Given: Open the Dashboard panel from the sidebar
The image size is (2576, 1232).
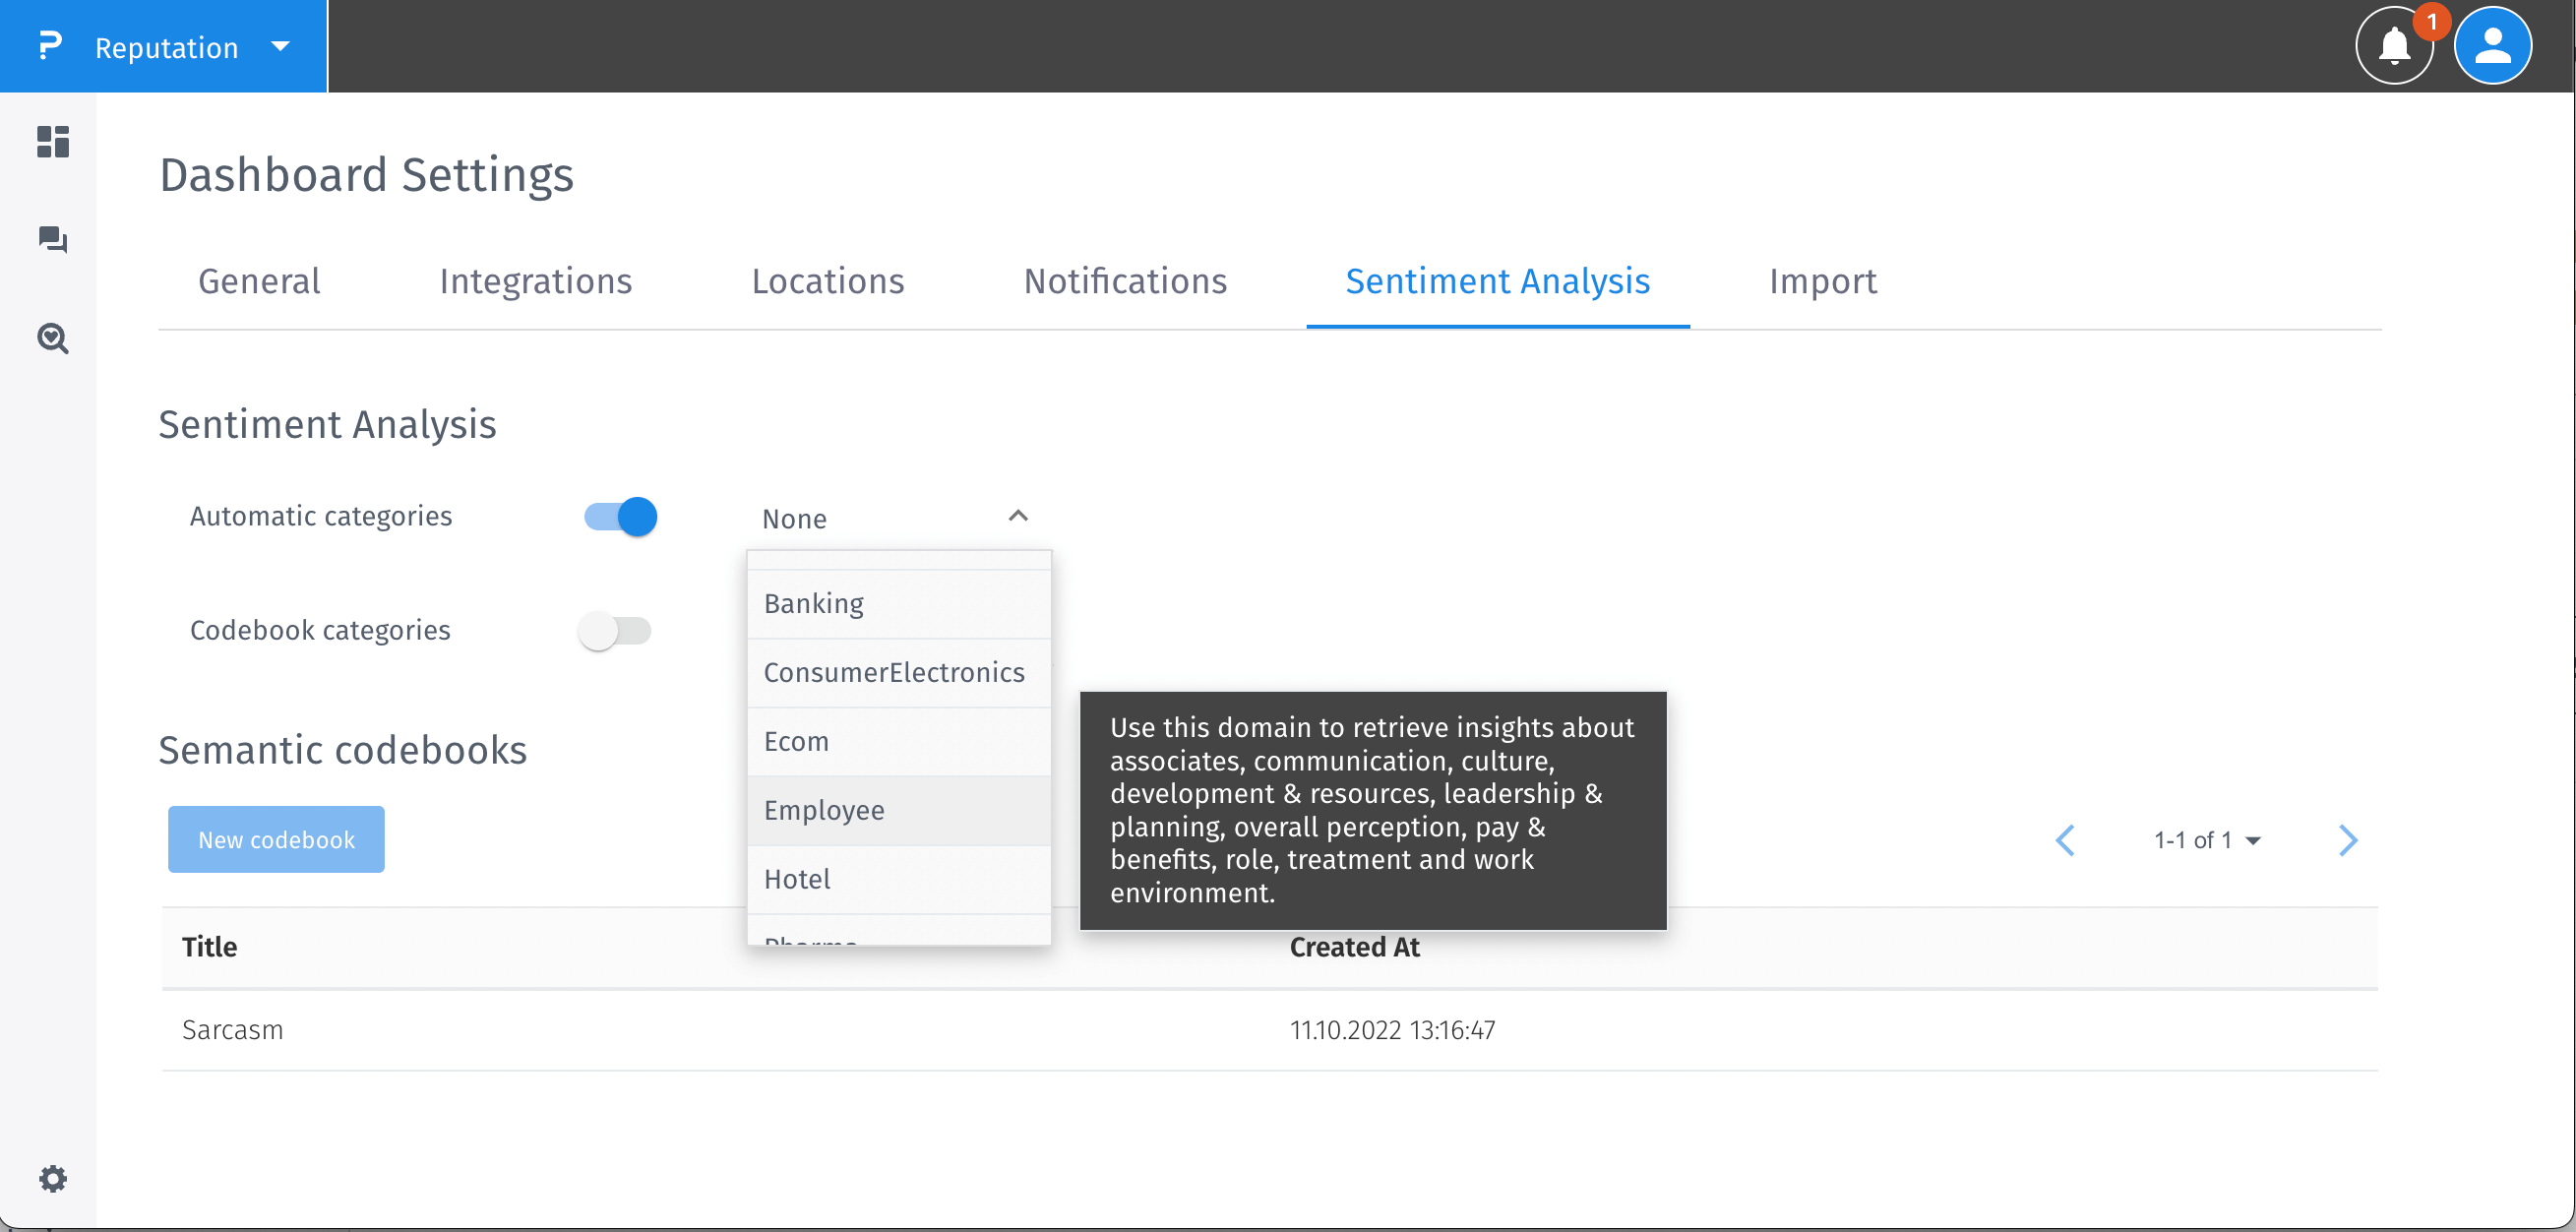Looking at the screenshot, I should pos(51,143).
